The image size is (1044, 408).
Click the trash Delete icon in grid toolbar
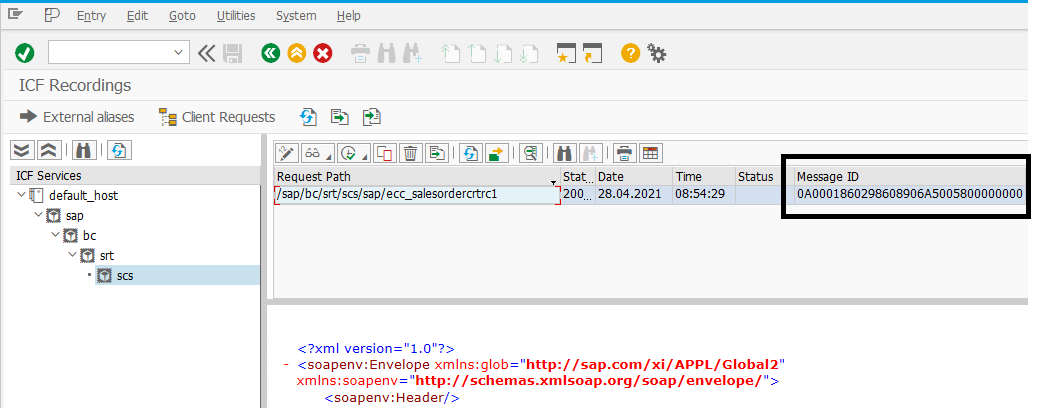click(411, 153)
